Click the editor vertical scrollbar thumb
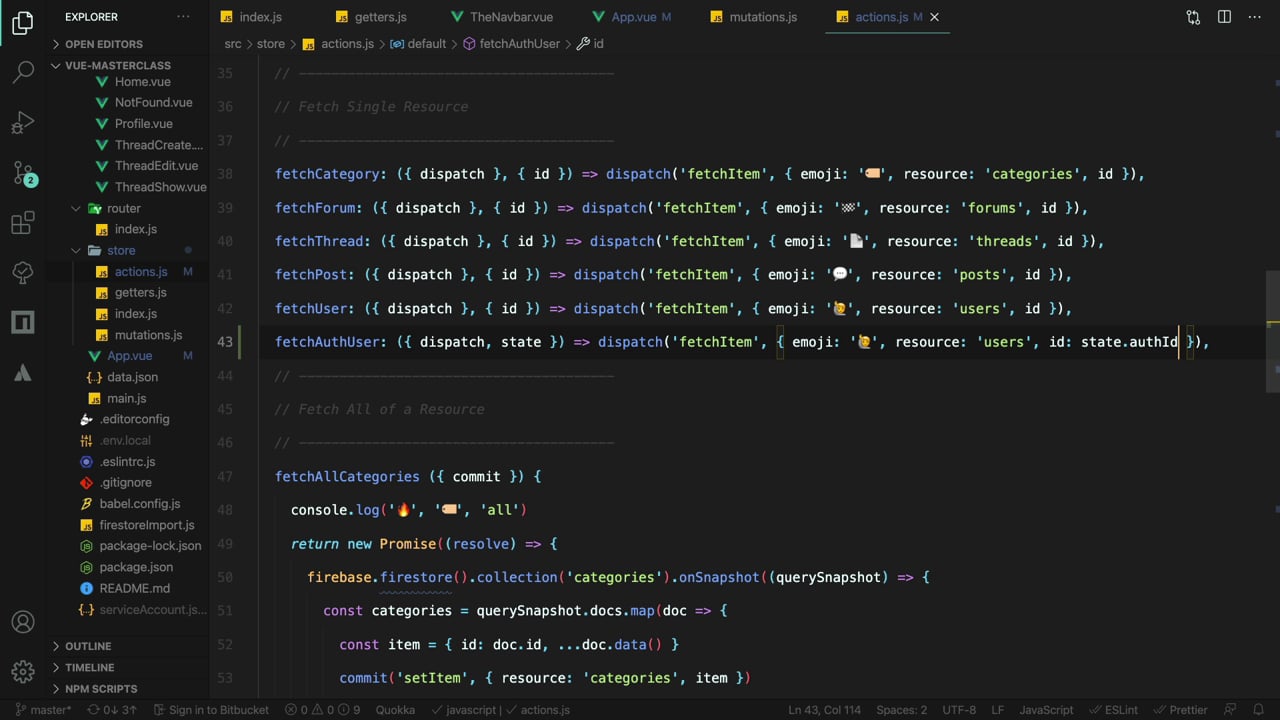The height and width of the screenshot is (720, 1280). 1273,330
